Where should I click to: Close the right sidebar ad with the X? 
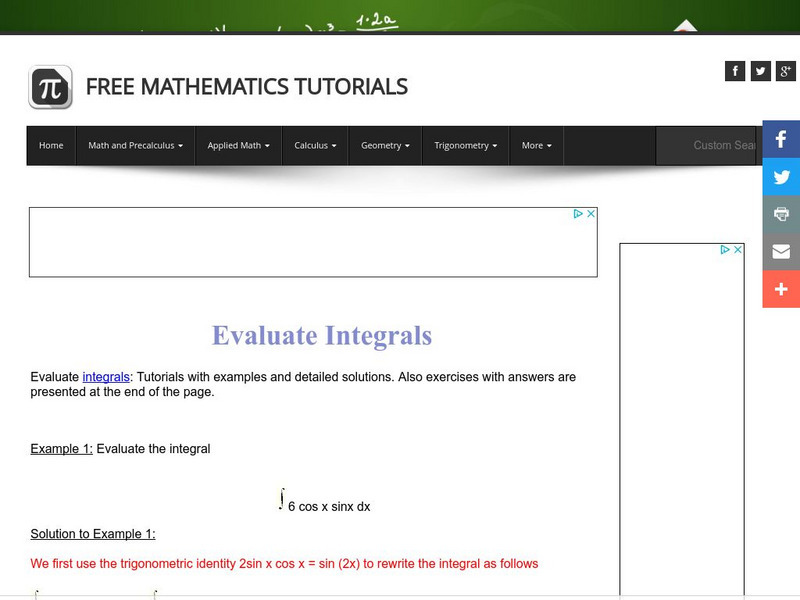pyautogui.click(x=738, y=249)
